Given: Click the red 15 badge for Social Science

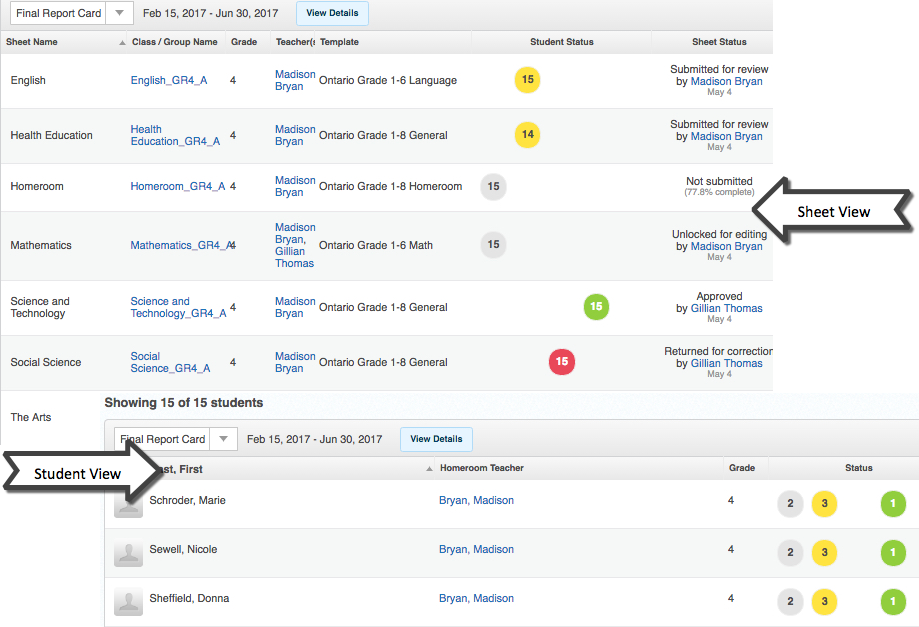Looking at the screenshot, I should coord(561,362).
